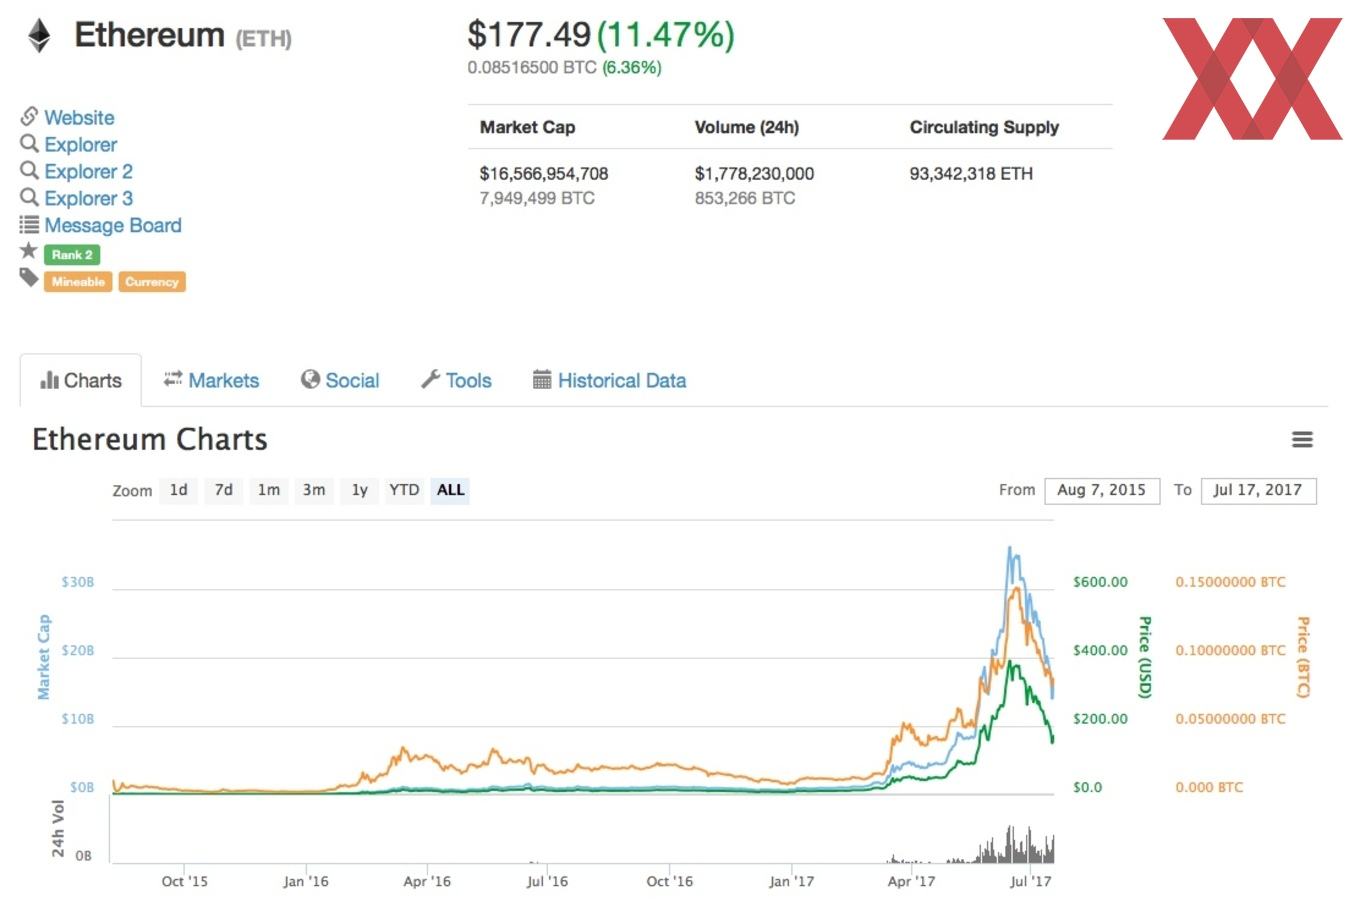Click the To date field Jul 17, 2017
The width and height of the screenshot is (1360, 907).
[1258, 490]
